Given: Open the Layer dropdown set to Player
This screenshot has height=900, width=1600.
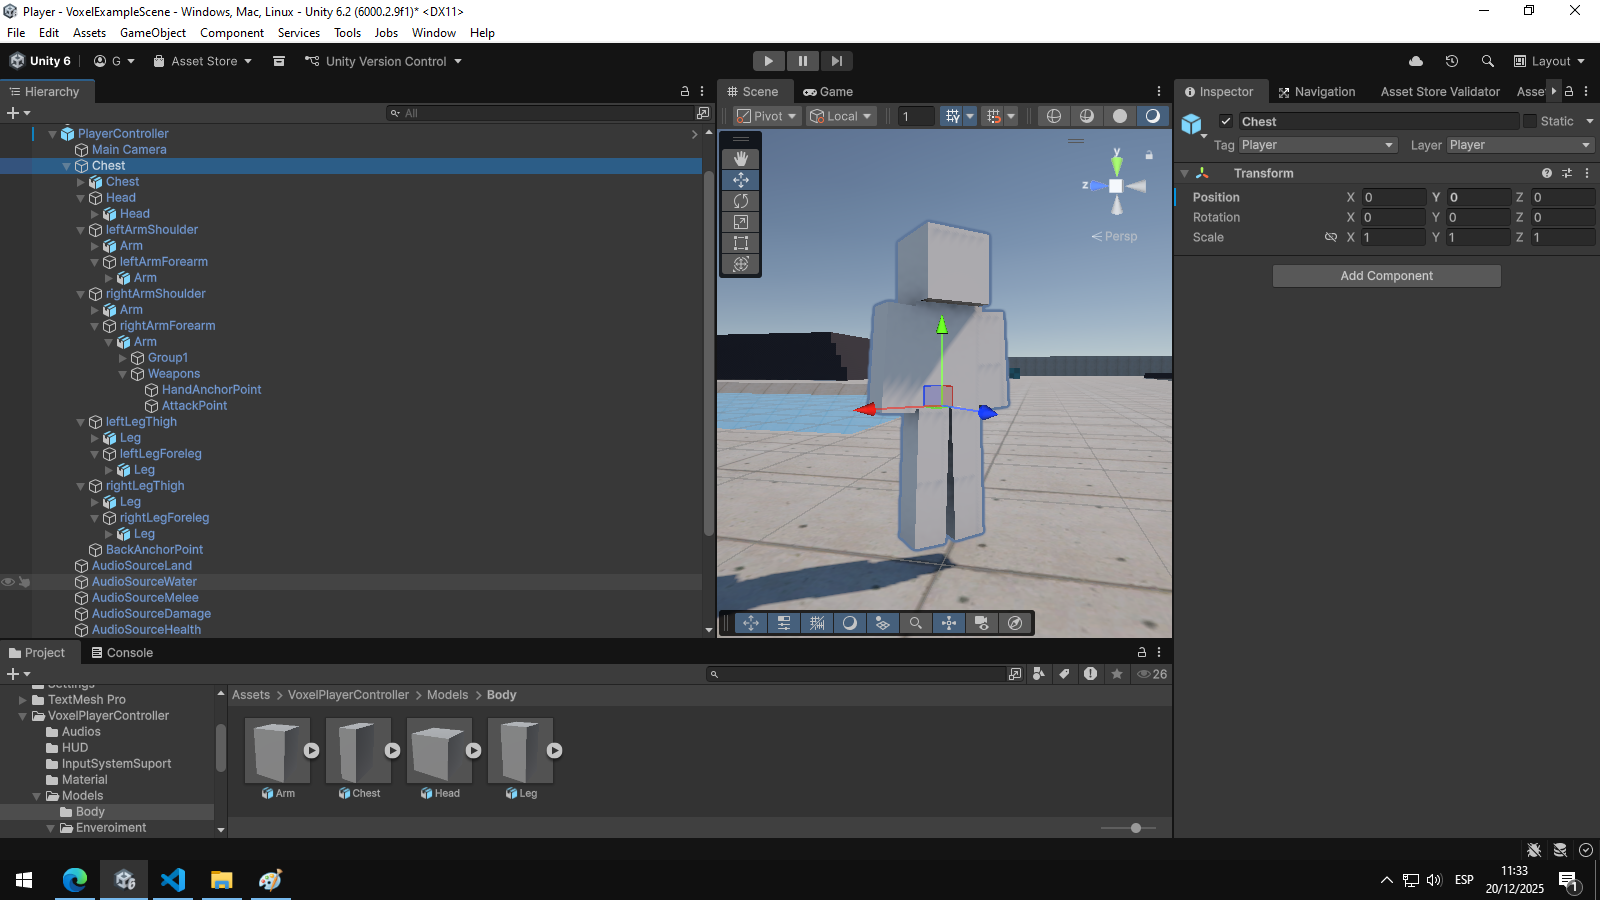Looking at the screenshot, I should (x=1518, y=144).
